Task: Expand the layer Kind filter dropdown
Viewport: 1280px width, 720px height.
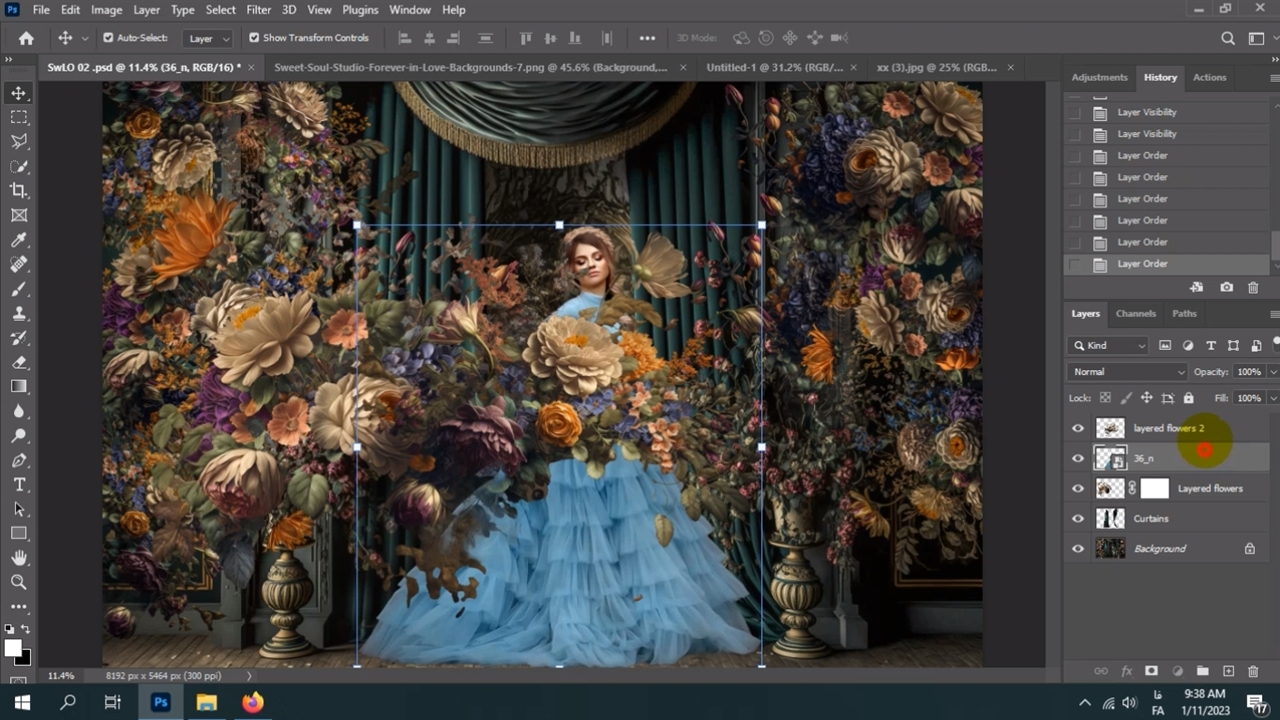Action: 1109,345
